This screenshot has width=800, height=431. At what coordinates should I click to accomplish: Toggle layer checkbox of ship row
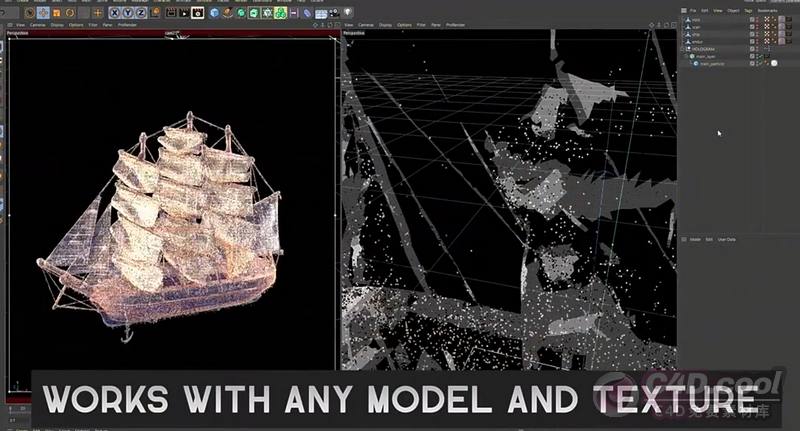(x=752, y=34)
